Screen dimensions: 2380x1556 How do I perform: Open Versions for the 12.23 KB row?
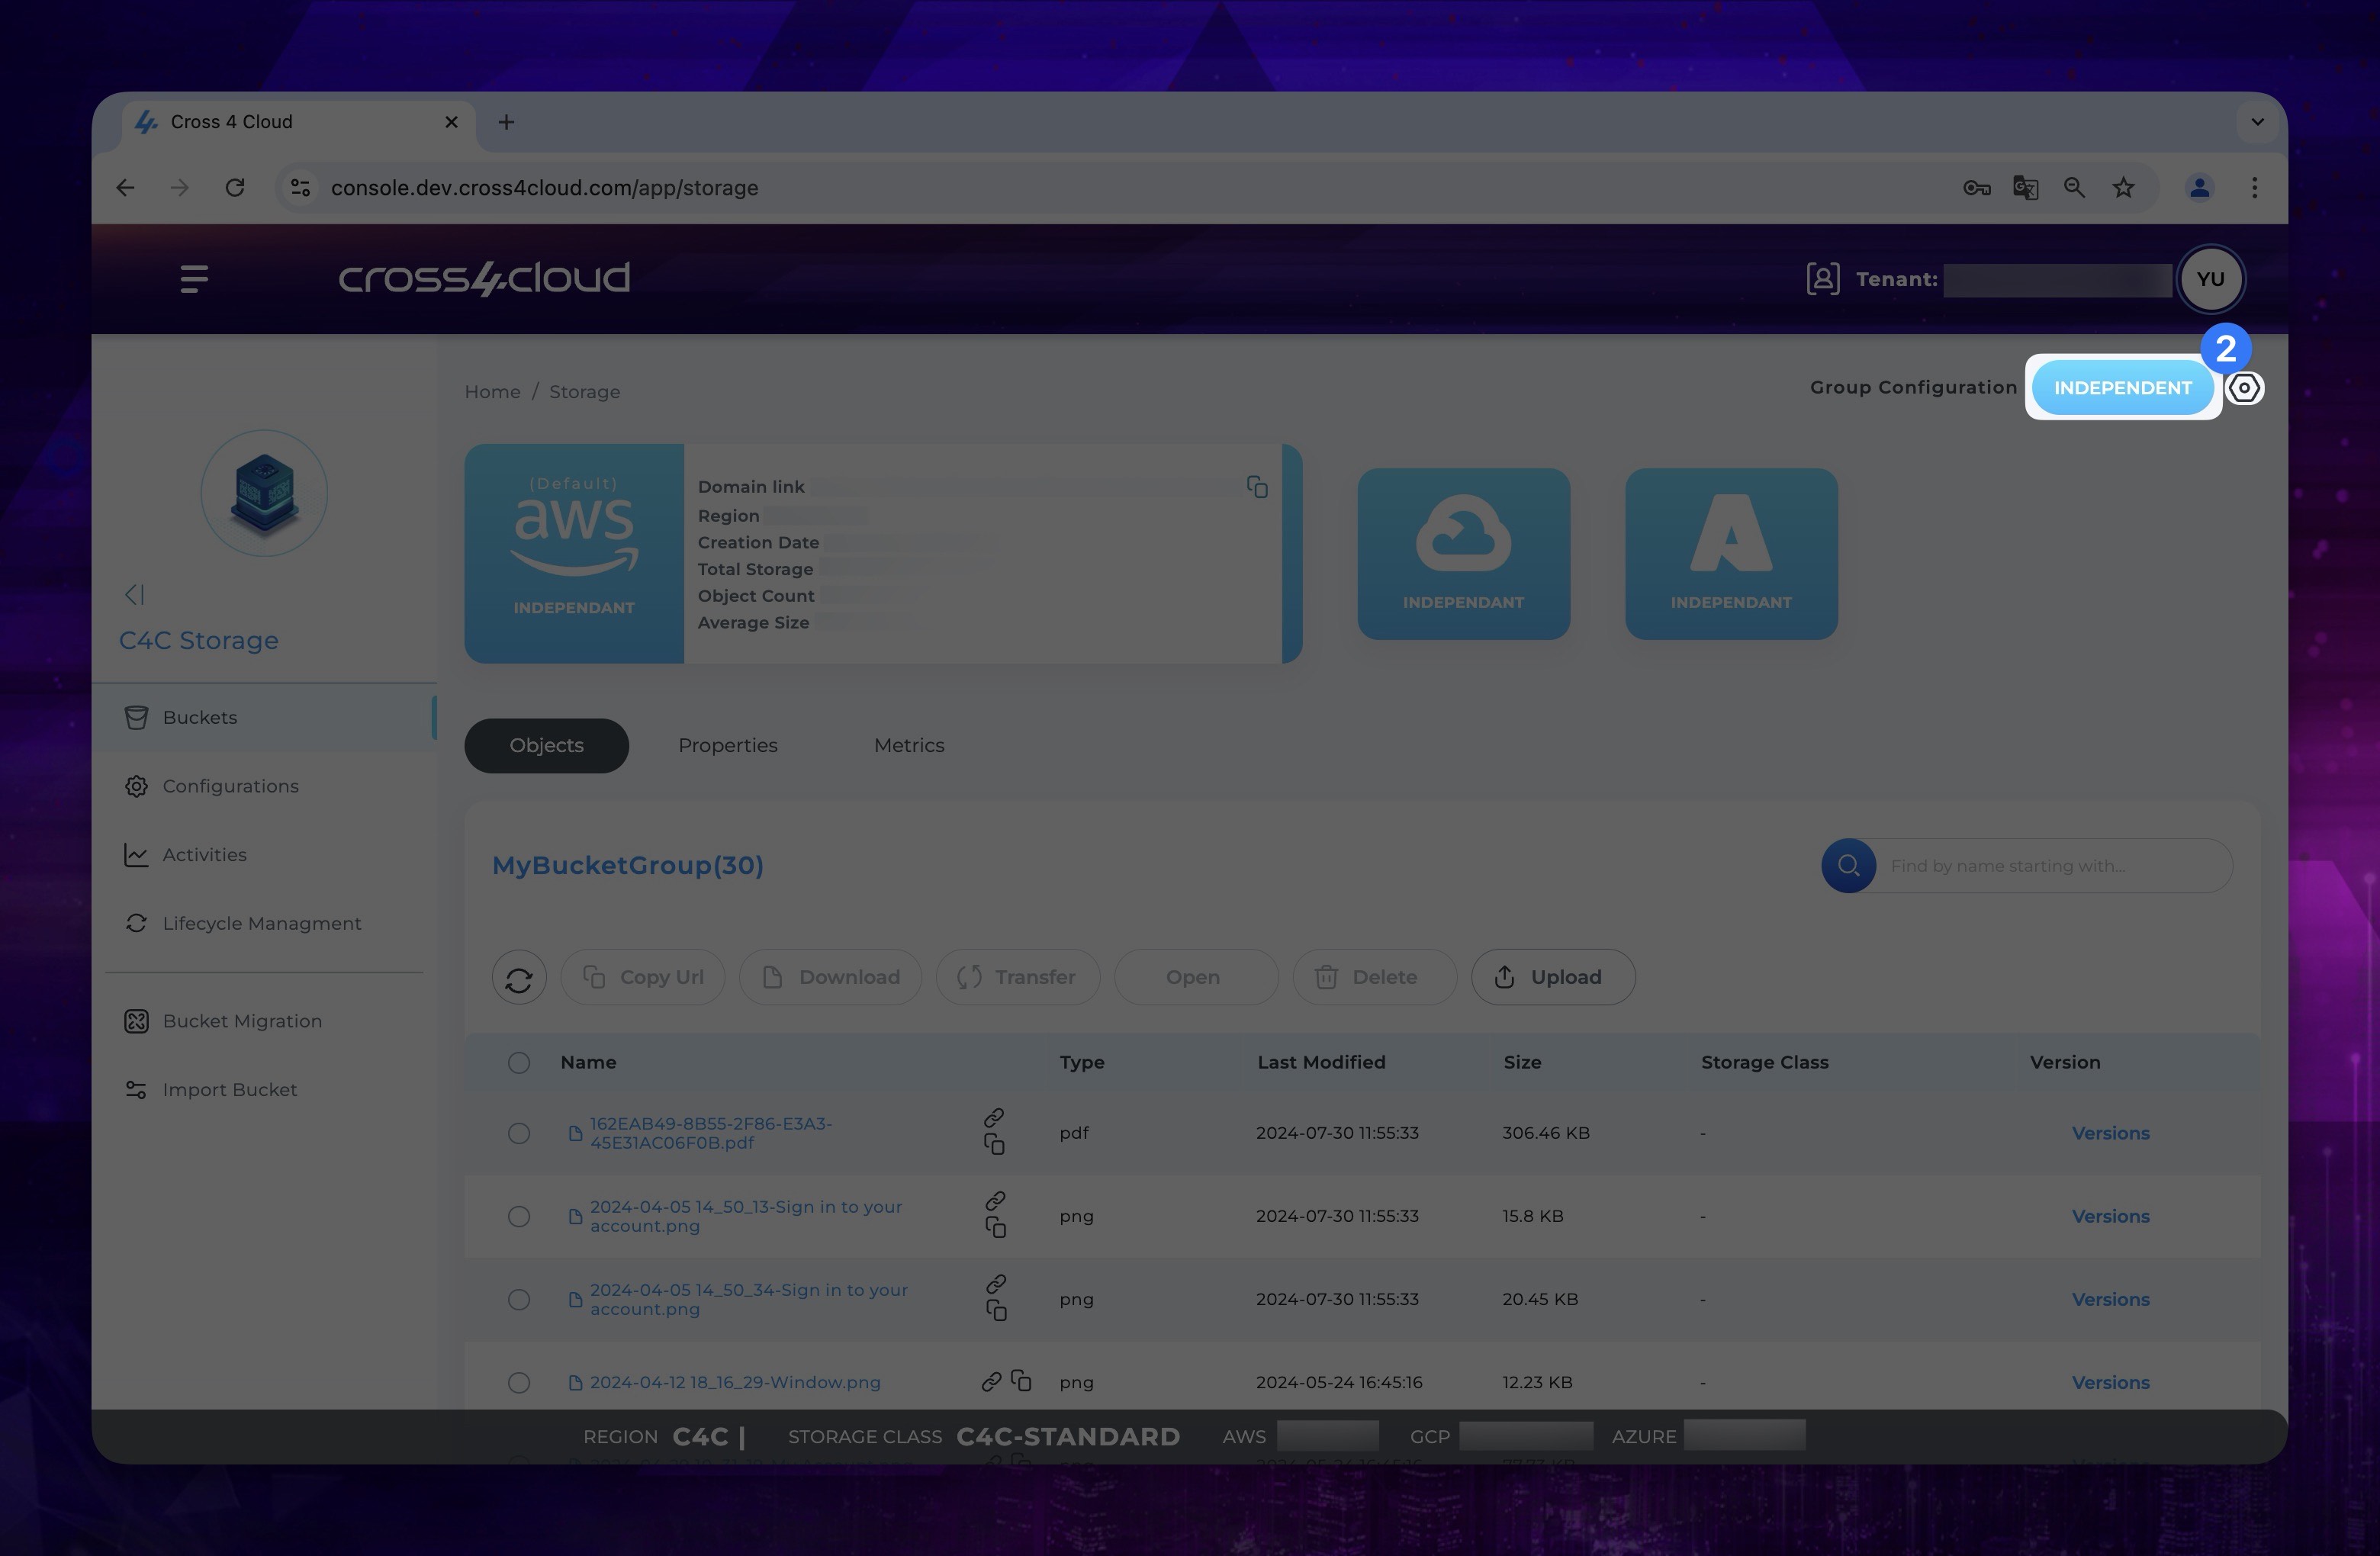coord(2110,1383)
